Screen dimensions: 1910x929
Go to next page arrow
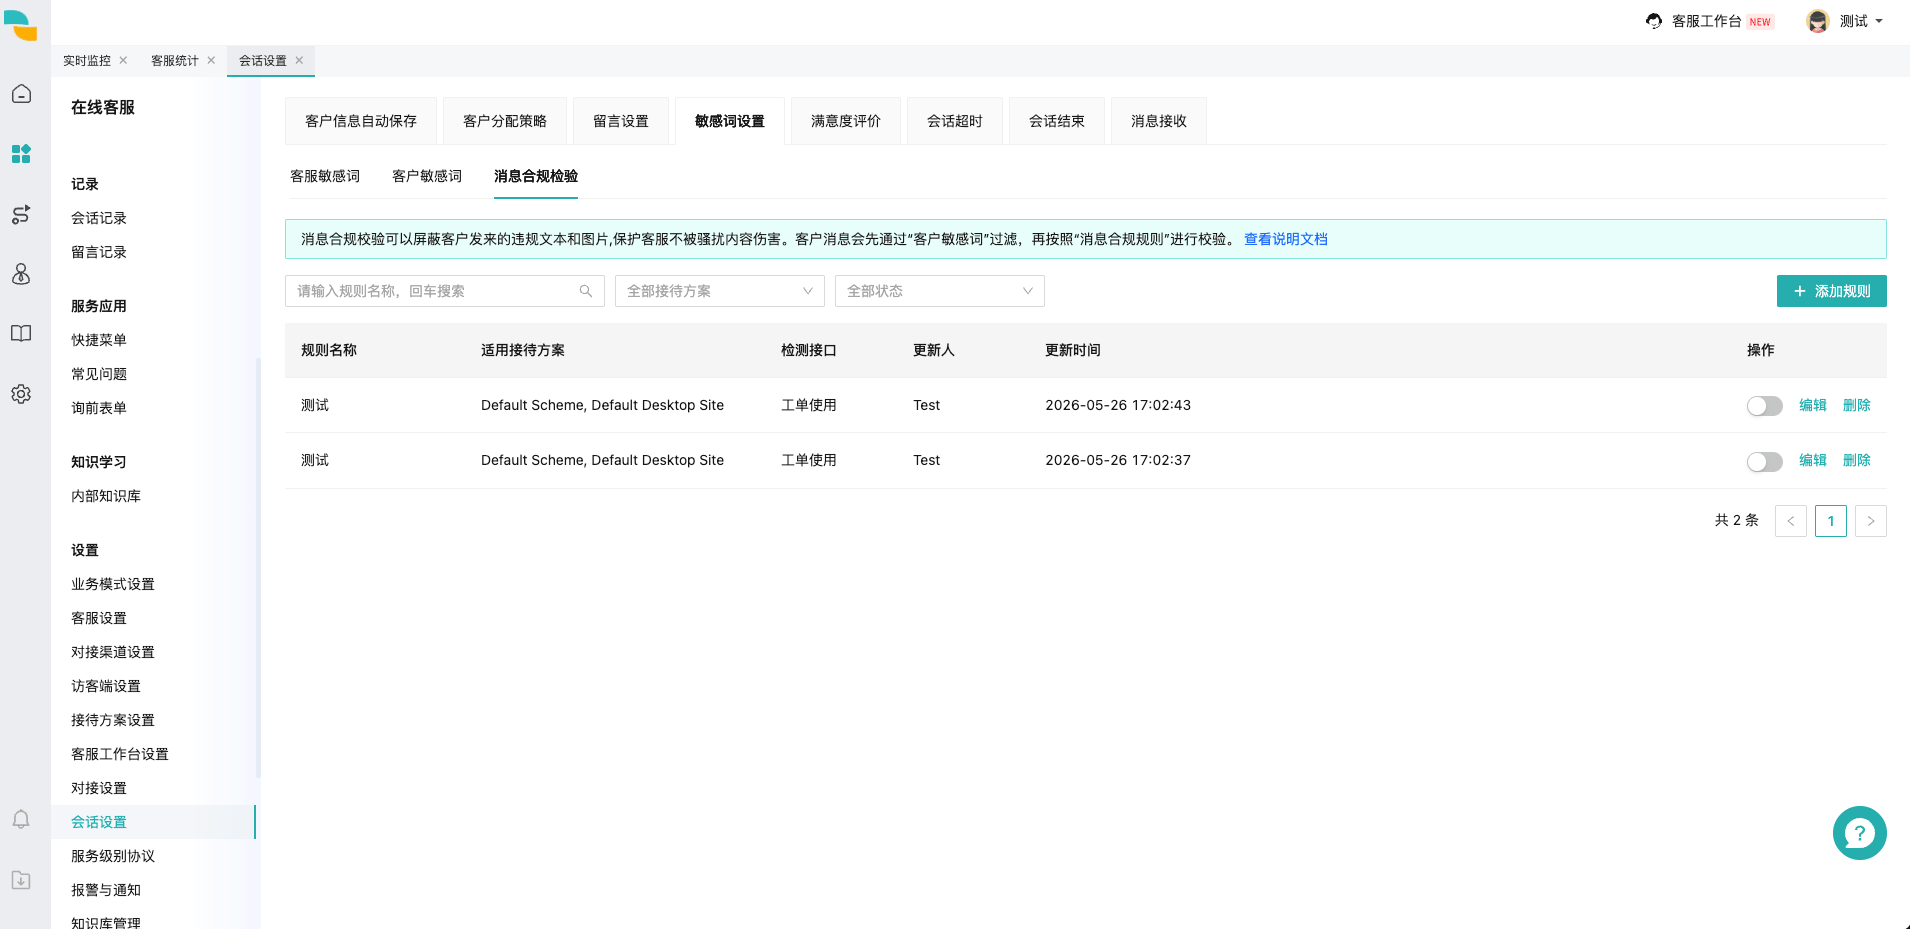[1870, 521]
